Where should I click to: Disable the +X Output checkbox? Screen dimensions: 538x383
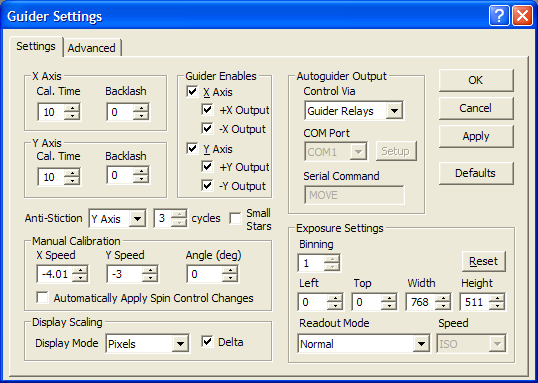(207, 110)
